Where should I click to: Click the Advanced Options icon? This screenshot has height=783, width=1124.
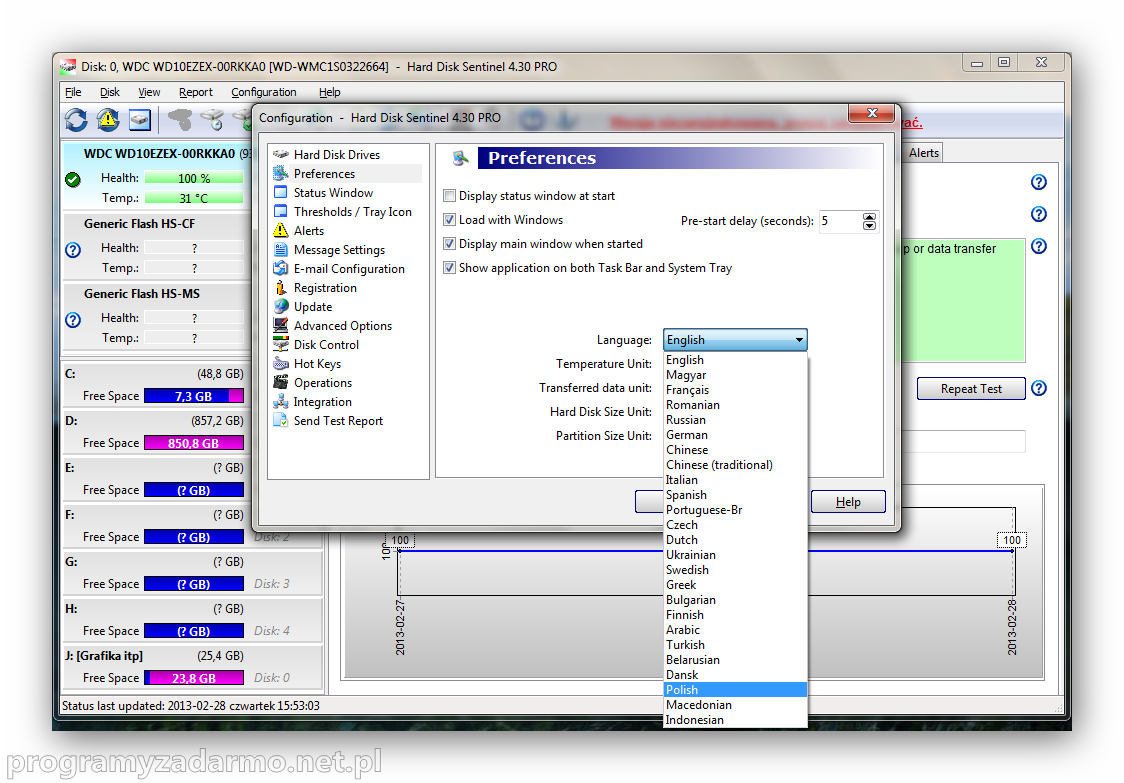click(281, 326)
